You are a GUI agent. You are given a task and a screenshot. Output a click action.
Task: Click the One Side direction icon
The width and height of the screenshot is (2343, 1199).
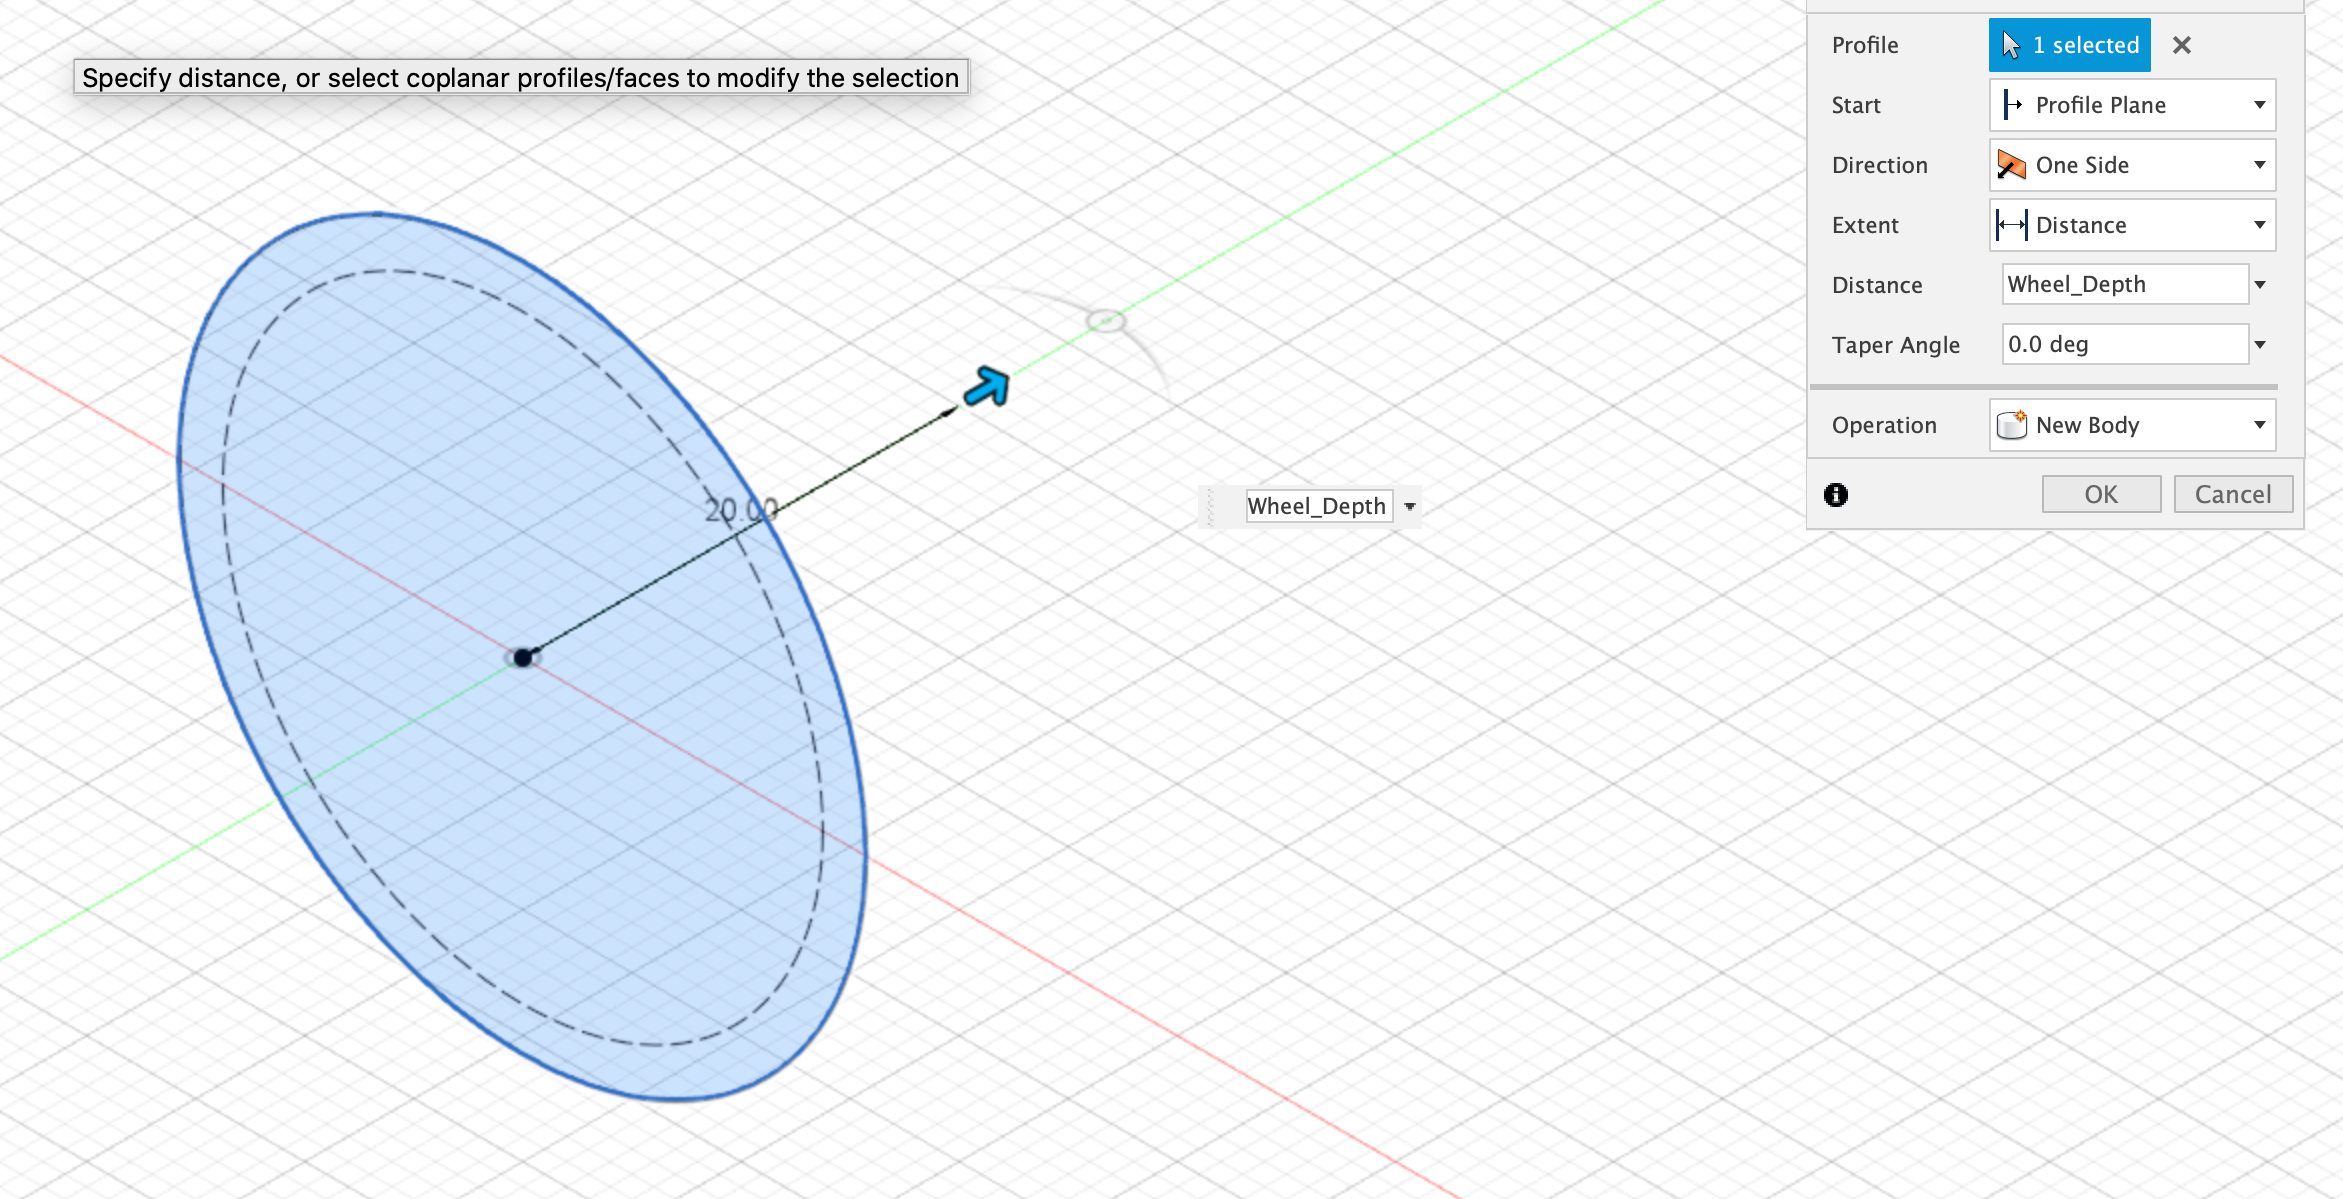[2012, 165]
